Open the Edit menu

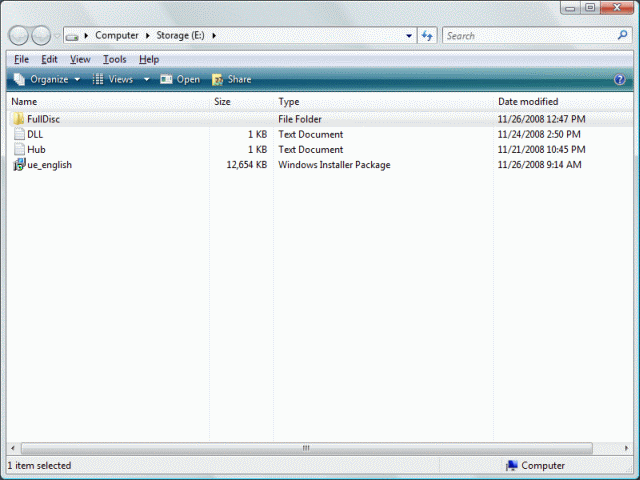pos(49,60)
